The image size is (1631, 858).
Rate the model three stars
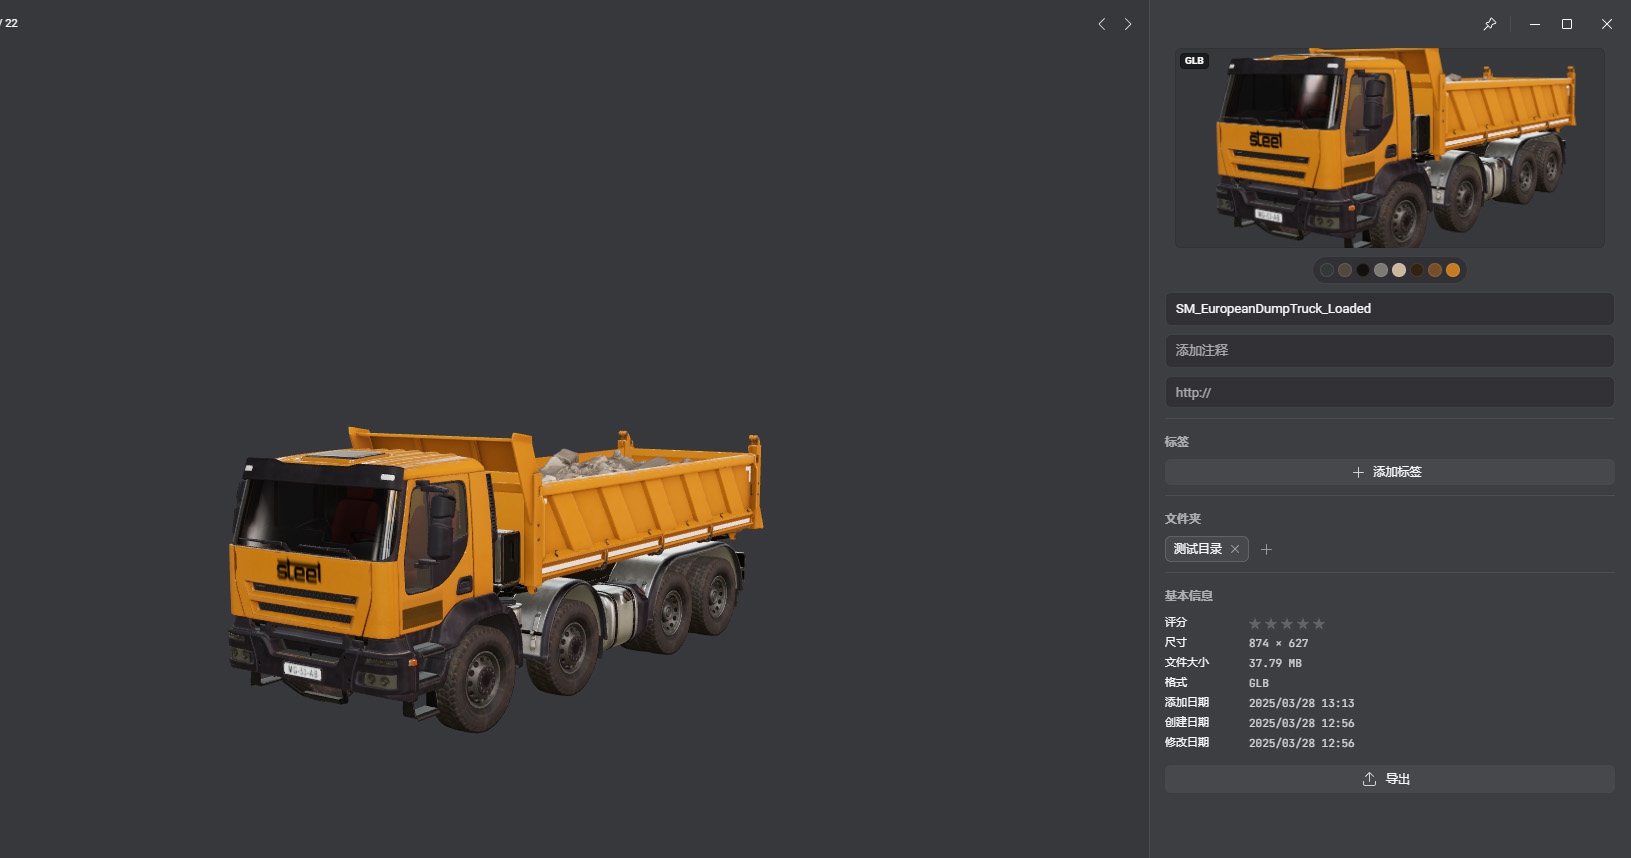(1287, 624)
